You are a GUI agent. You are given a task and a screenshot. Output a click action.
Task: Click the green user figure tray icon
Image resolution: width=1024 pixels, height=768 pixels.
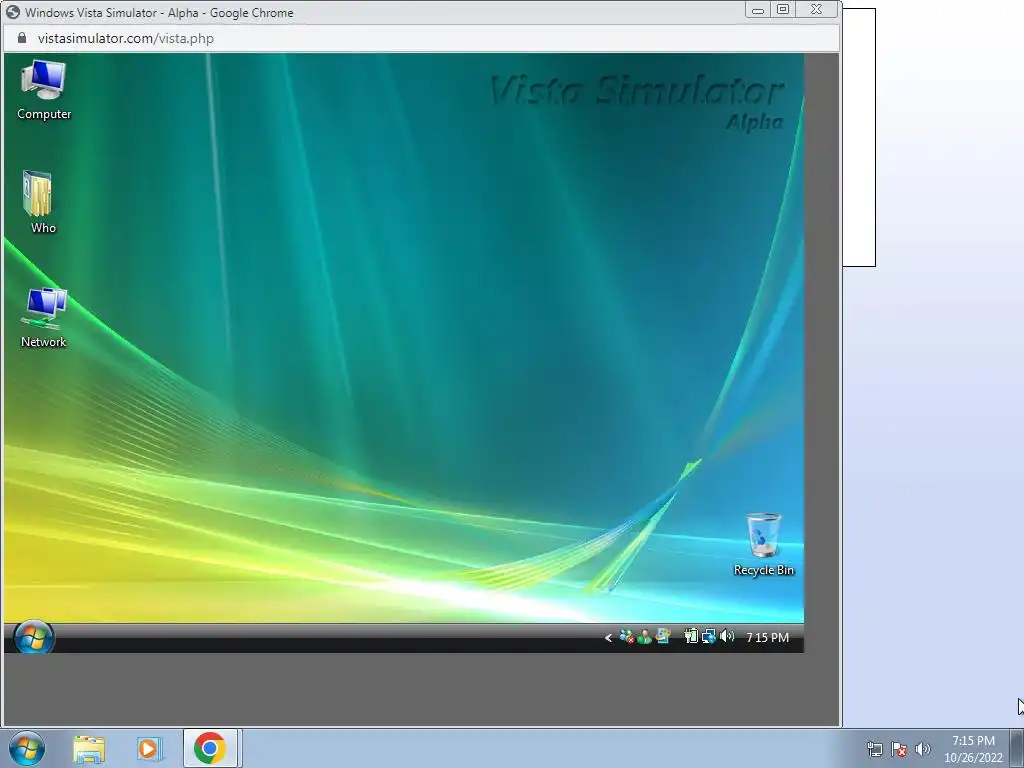point(645,636)
